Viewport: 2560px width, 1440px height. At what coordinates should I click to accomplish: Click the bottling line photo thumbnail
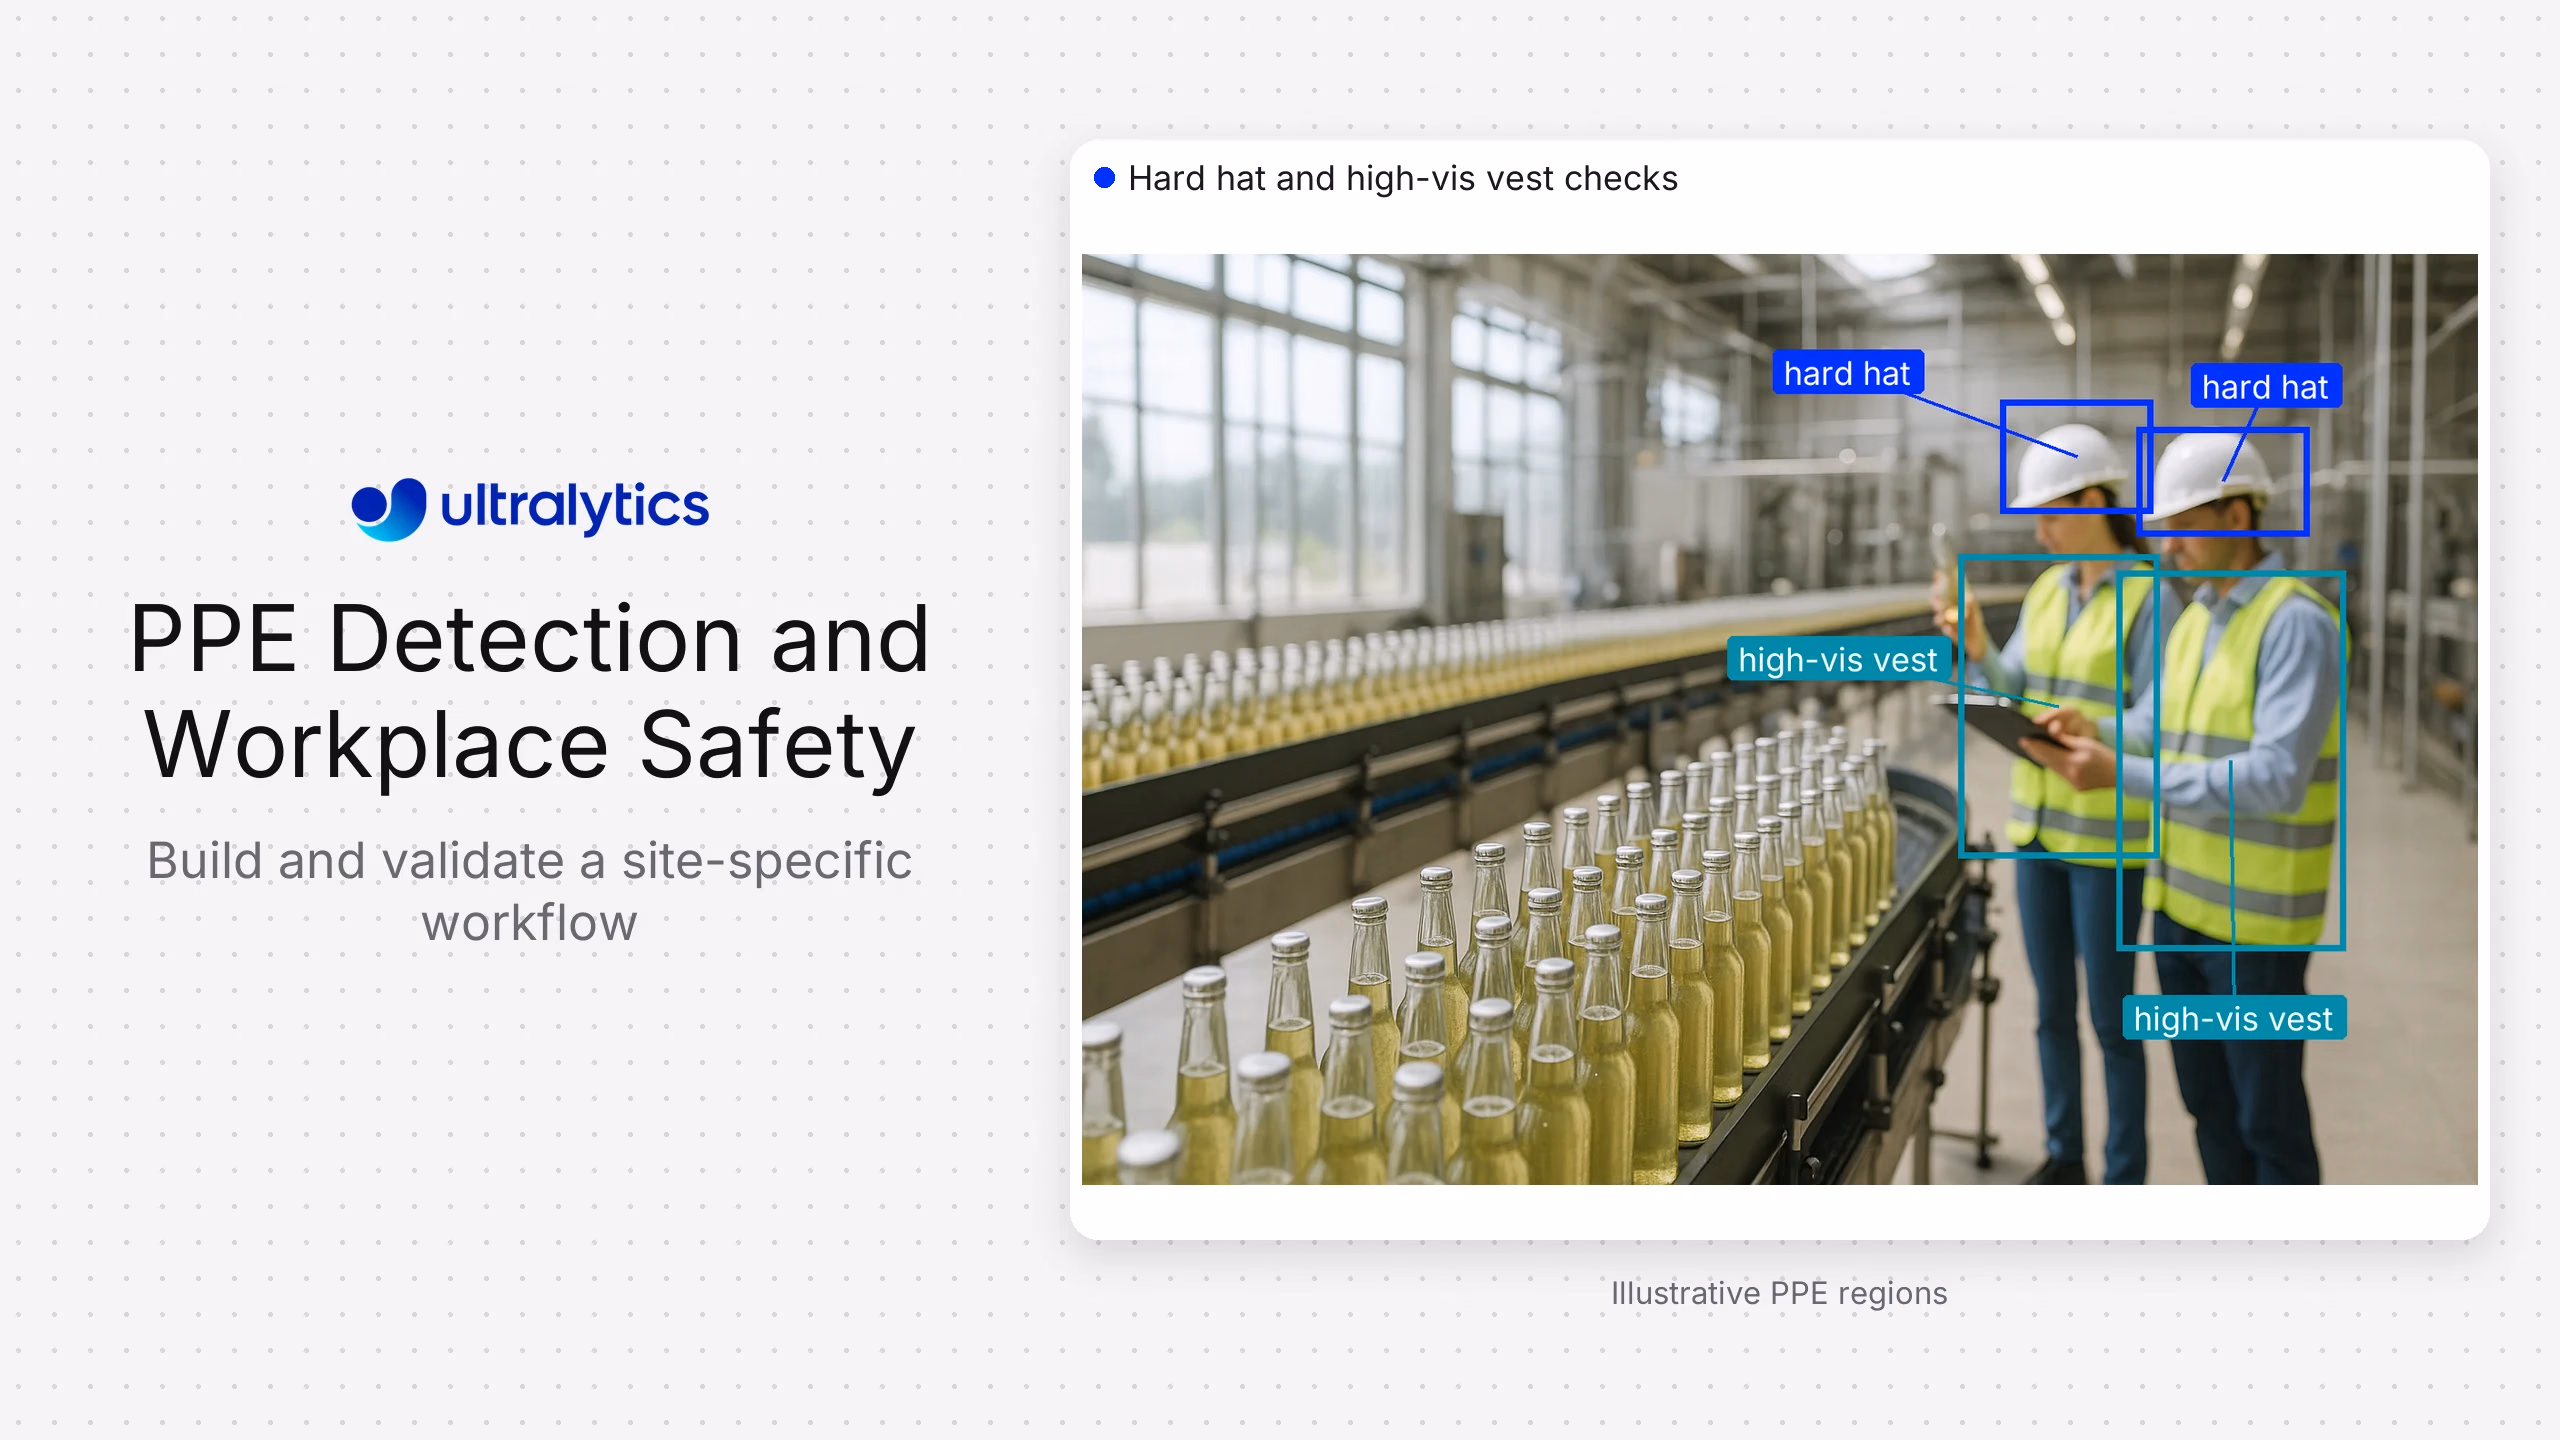coord(1779,719)
